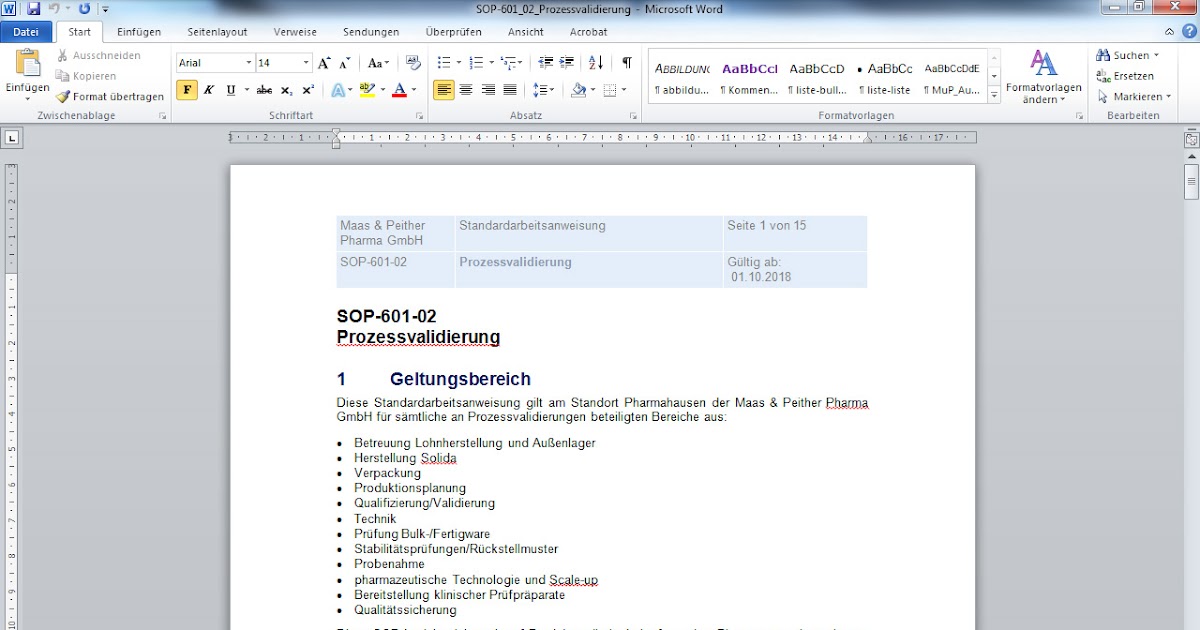Apply the Kommen... style
This screenshot has height=630, width=1200.
tap(749, 78)
